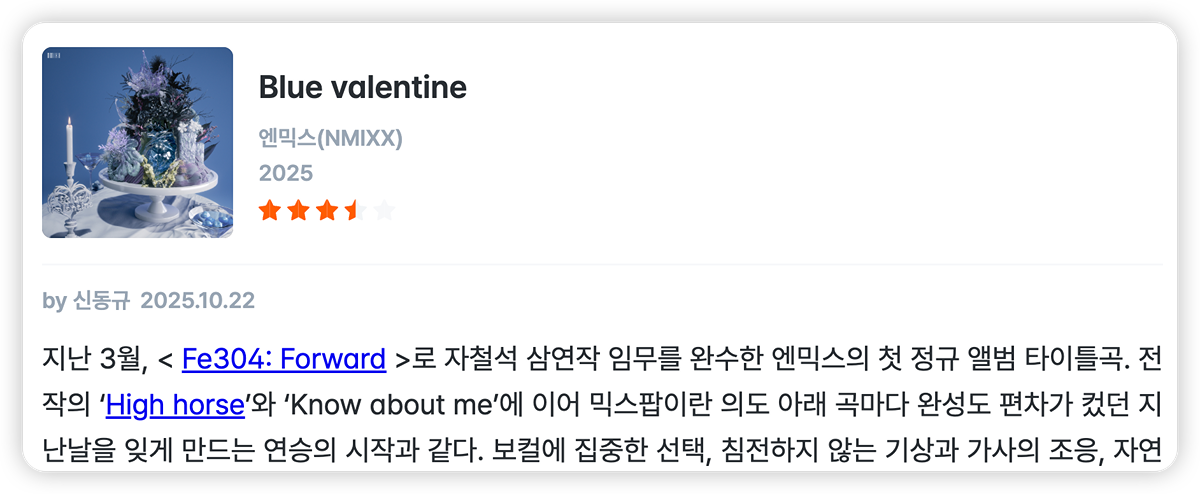
Task: Click the half-filled fourth rating star
Action: (356, 210)
